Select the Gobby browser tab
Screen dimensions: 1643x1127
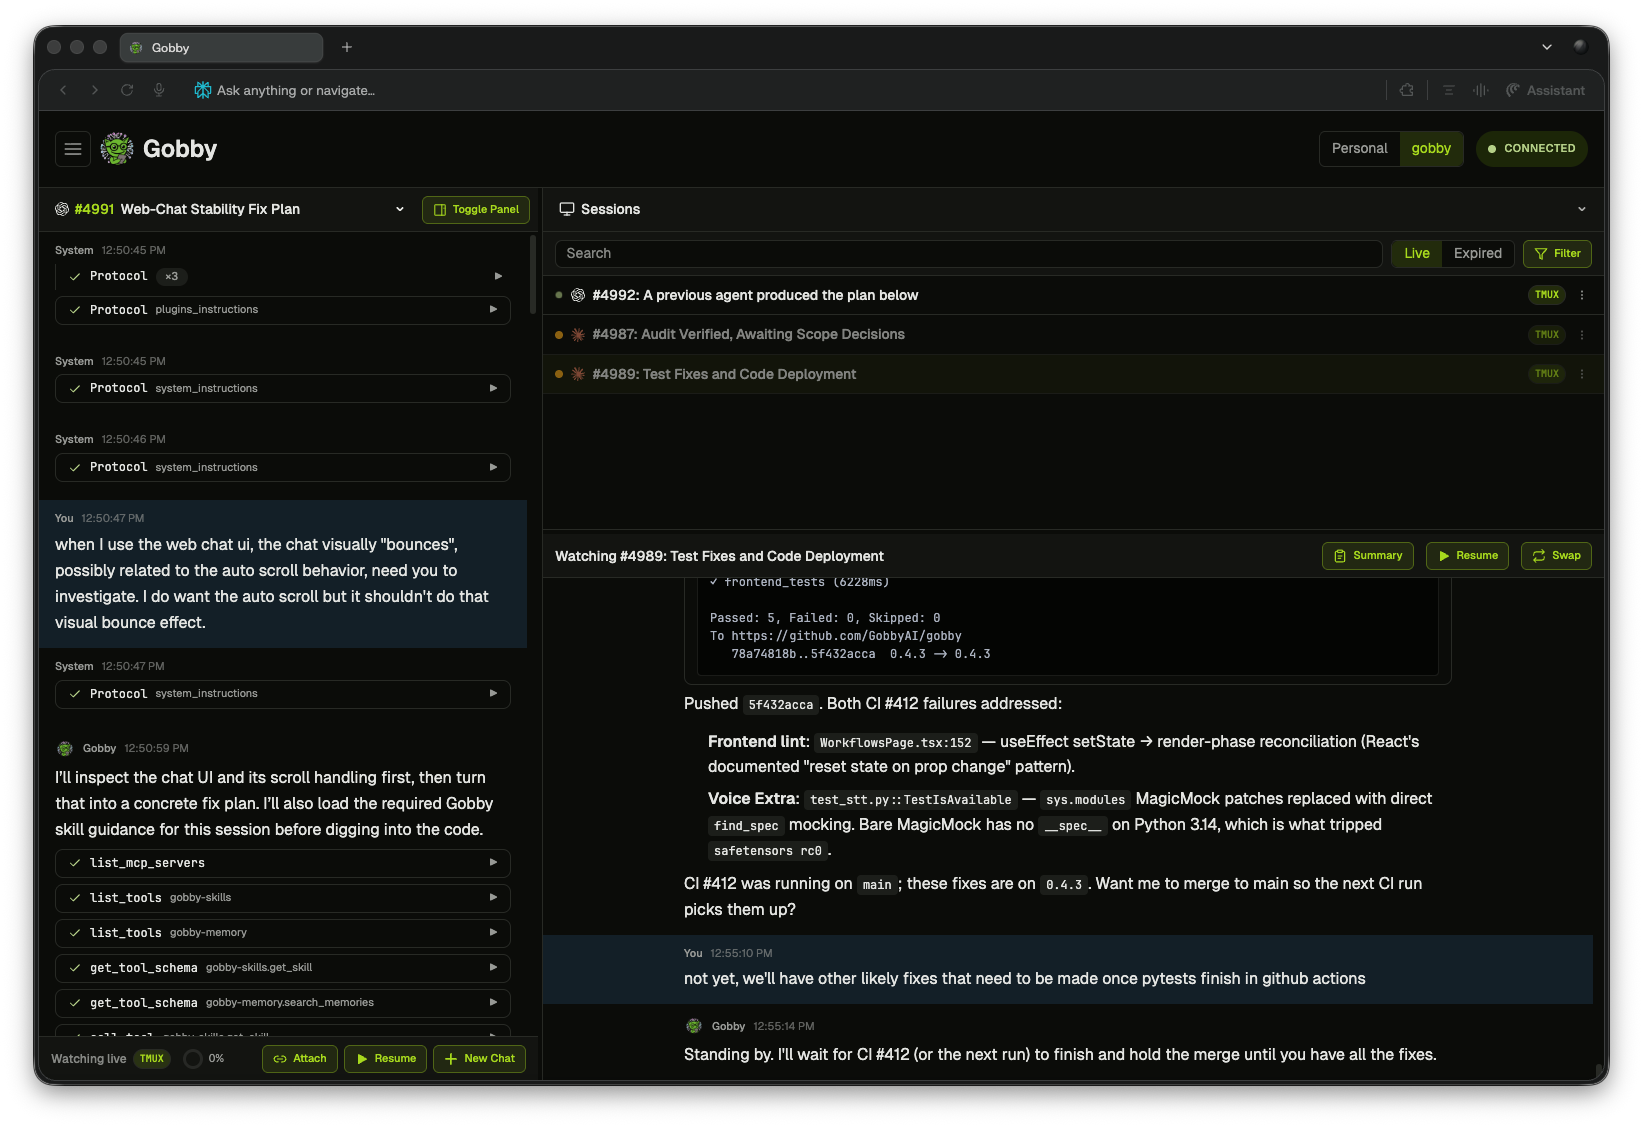pyautogui.click(x=221, y=47)
